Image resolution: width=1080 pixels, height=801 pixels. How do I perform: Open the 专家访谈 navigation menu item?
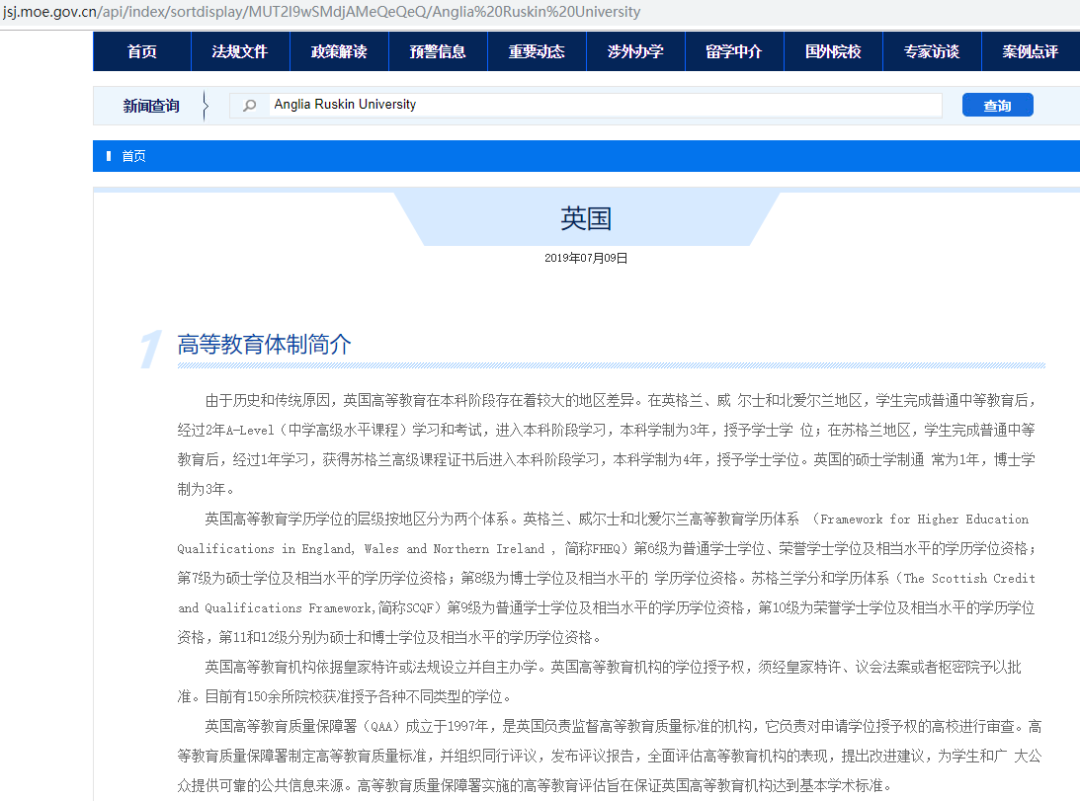[931, 50]
